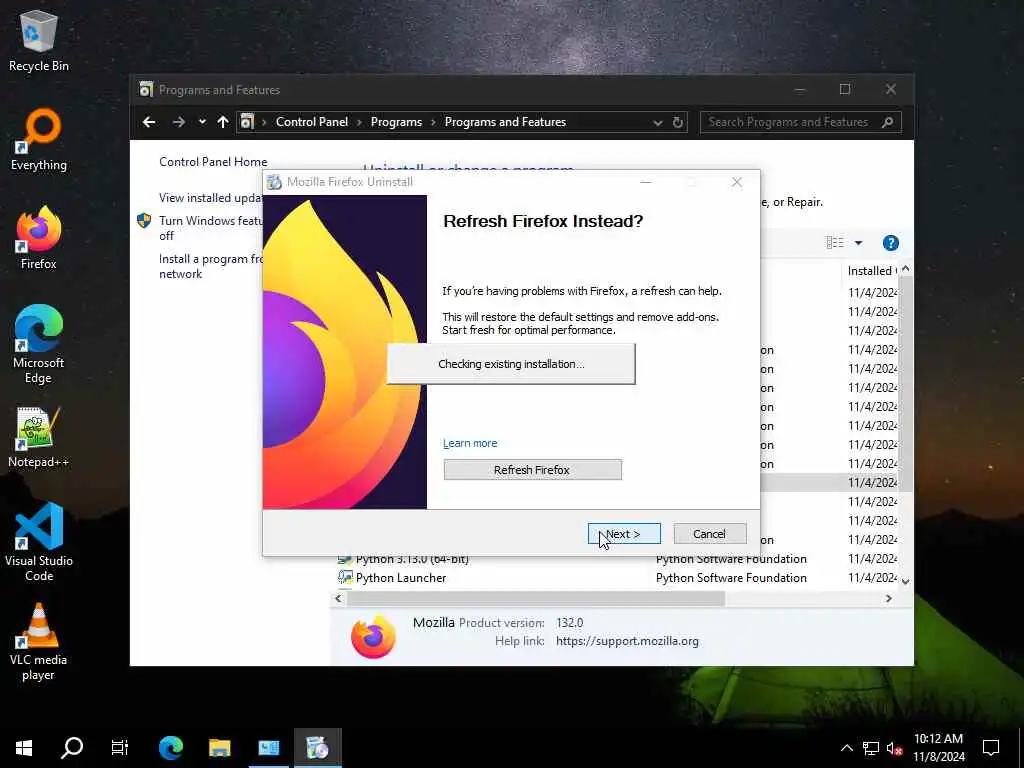Click the search magnifier in Programs and Features
Image resolution: width=1024 pixels, height=768 pixels.
pyautogui.click(x=888, y=122)
